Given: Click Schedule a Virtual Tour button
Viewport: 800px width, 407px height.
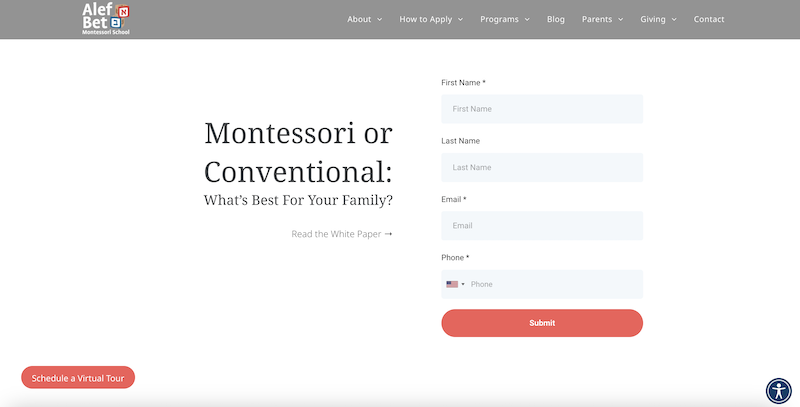Looking at the screenshot, I should click(x=78, y=378).
